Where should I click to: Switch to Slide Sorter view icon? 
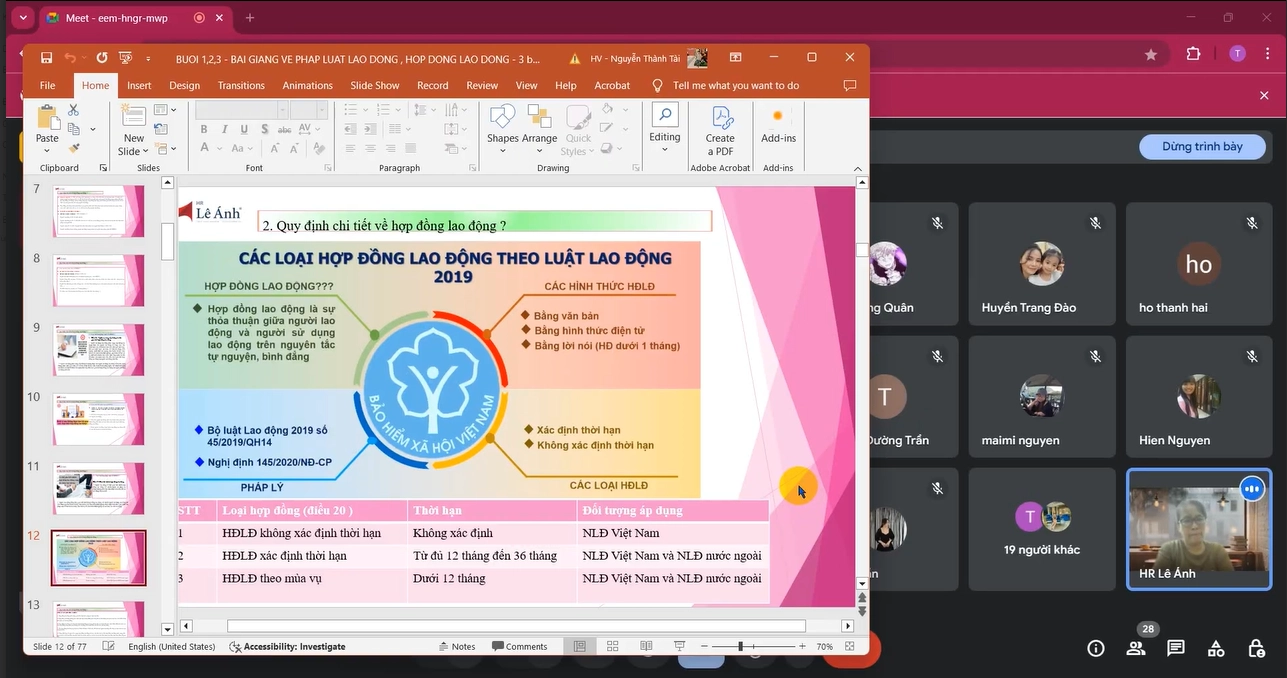coord(613,647)
